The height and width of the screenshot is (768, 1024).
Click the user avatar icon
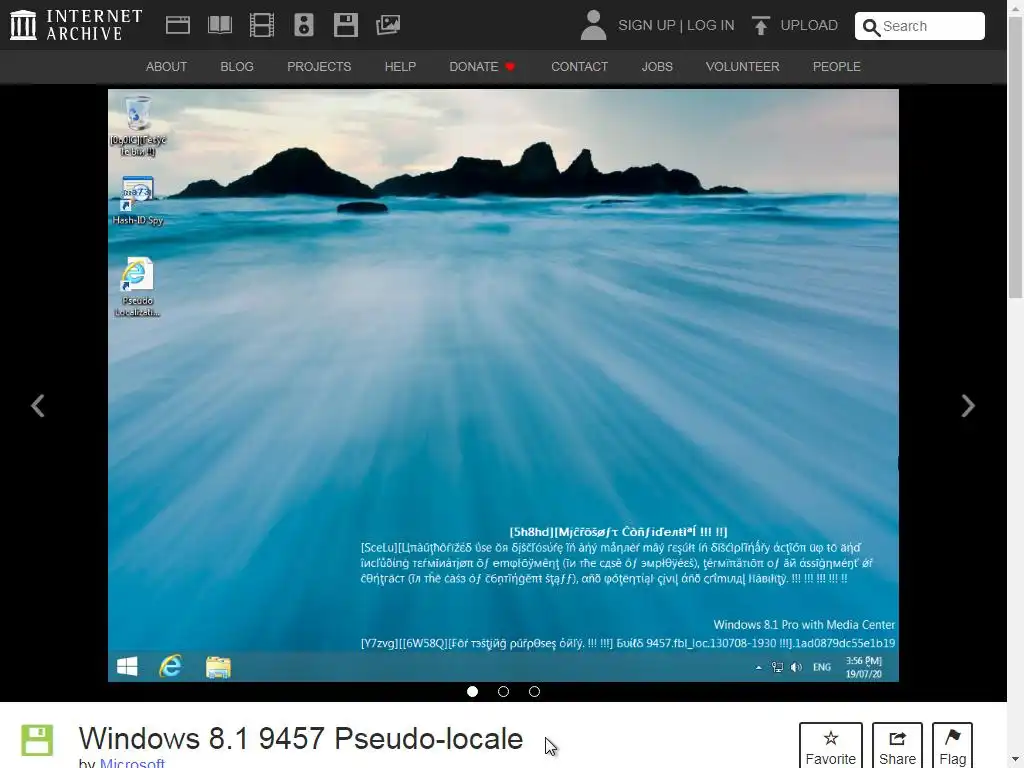click(x=593, y=25)
